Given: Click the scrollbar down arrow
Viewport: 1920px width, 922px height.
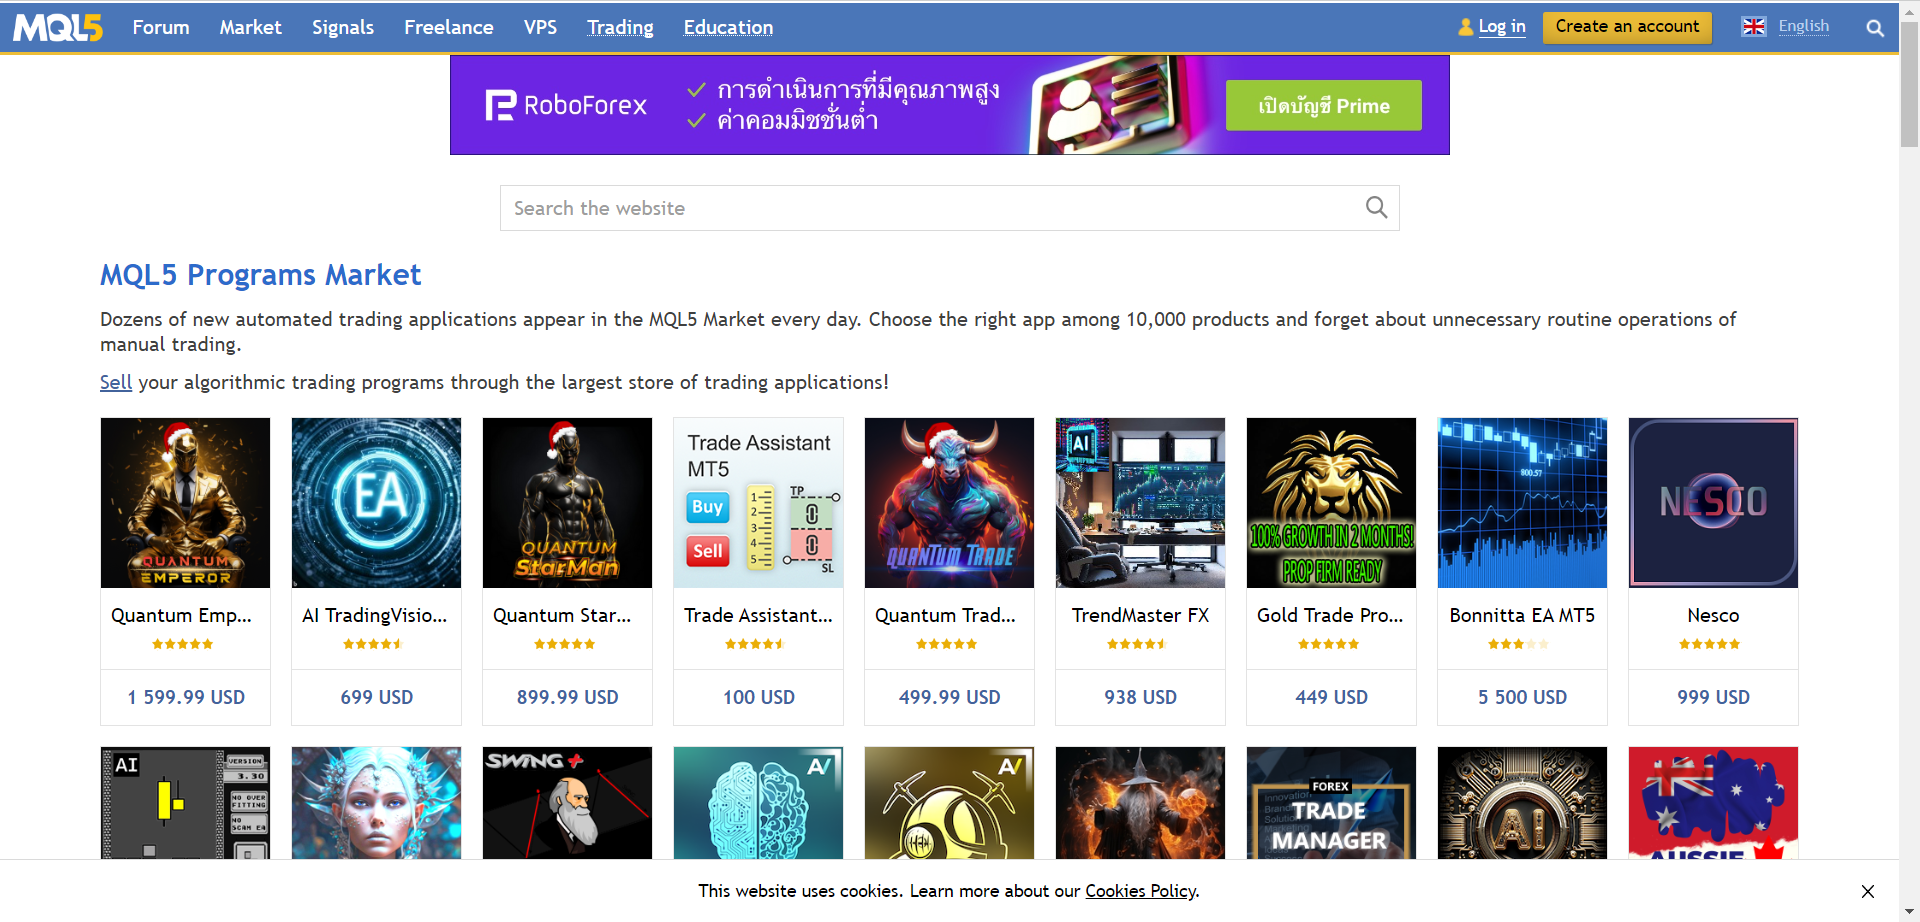Looking at the screenshot, I should point(1910,912).
